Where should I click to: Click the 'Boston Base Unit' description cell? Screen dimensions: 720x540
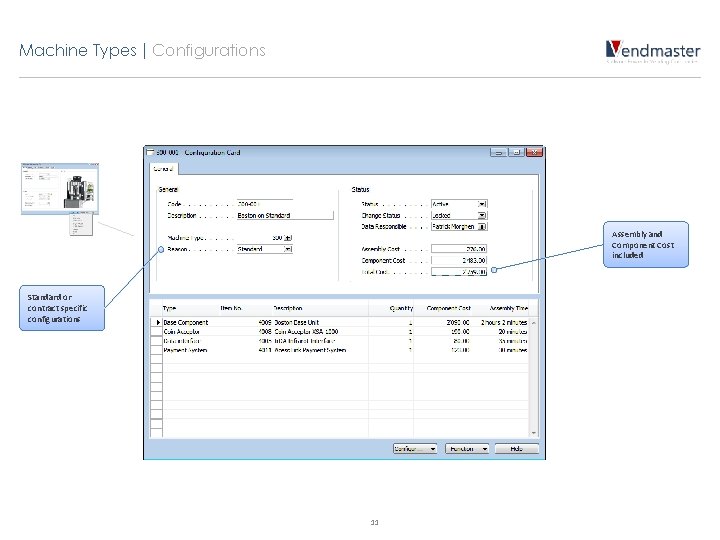[x=296, y=322]
